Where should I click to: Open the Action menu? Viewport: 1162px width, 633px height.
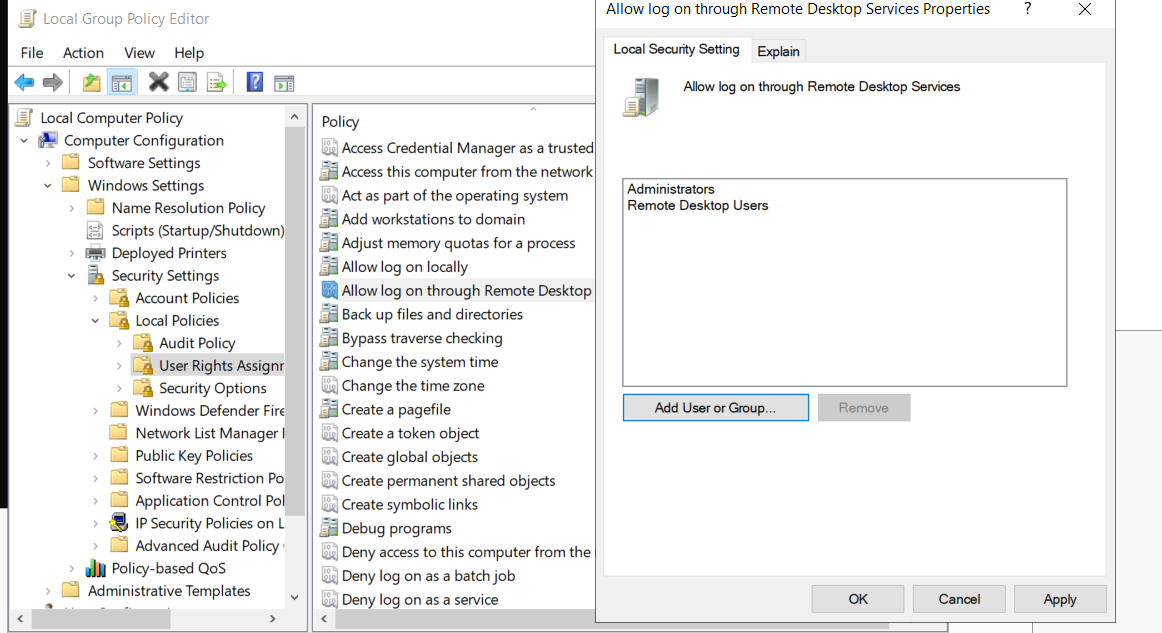(83, 53)
